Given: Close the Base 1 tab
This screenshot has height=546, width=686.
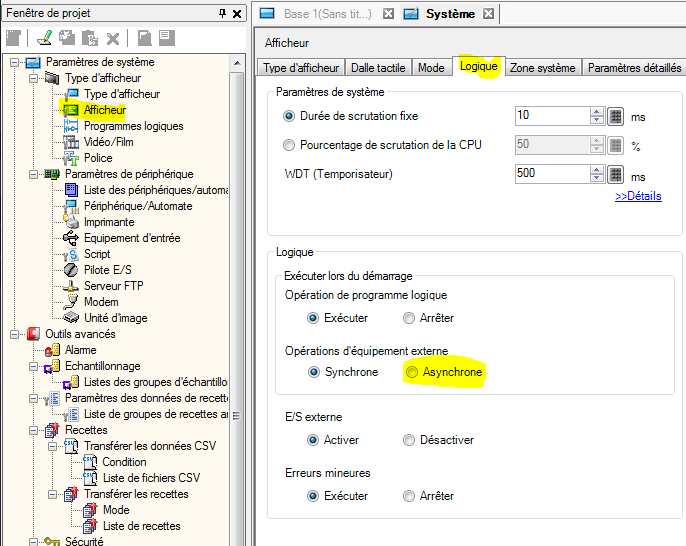Looking at the screenshot, I should 388,14.
